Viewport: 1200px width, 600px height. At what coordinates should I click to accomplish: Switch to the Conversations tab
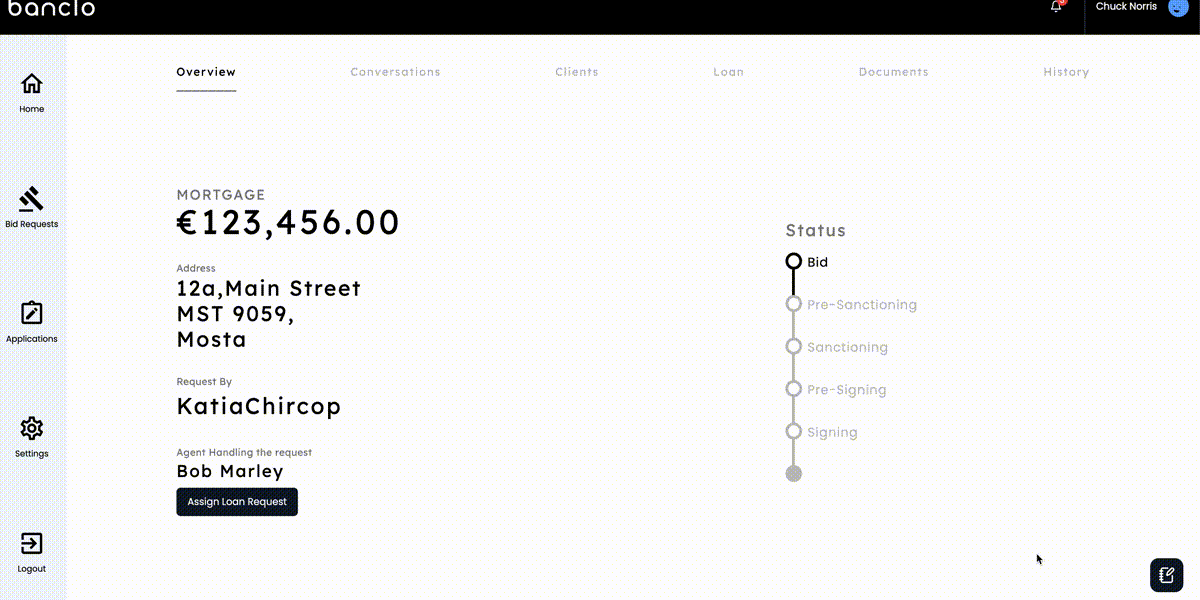(x=395, y=72)
